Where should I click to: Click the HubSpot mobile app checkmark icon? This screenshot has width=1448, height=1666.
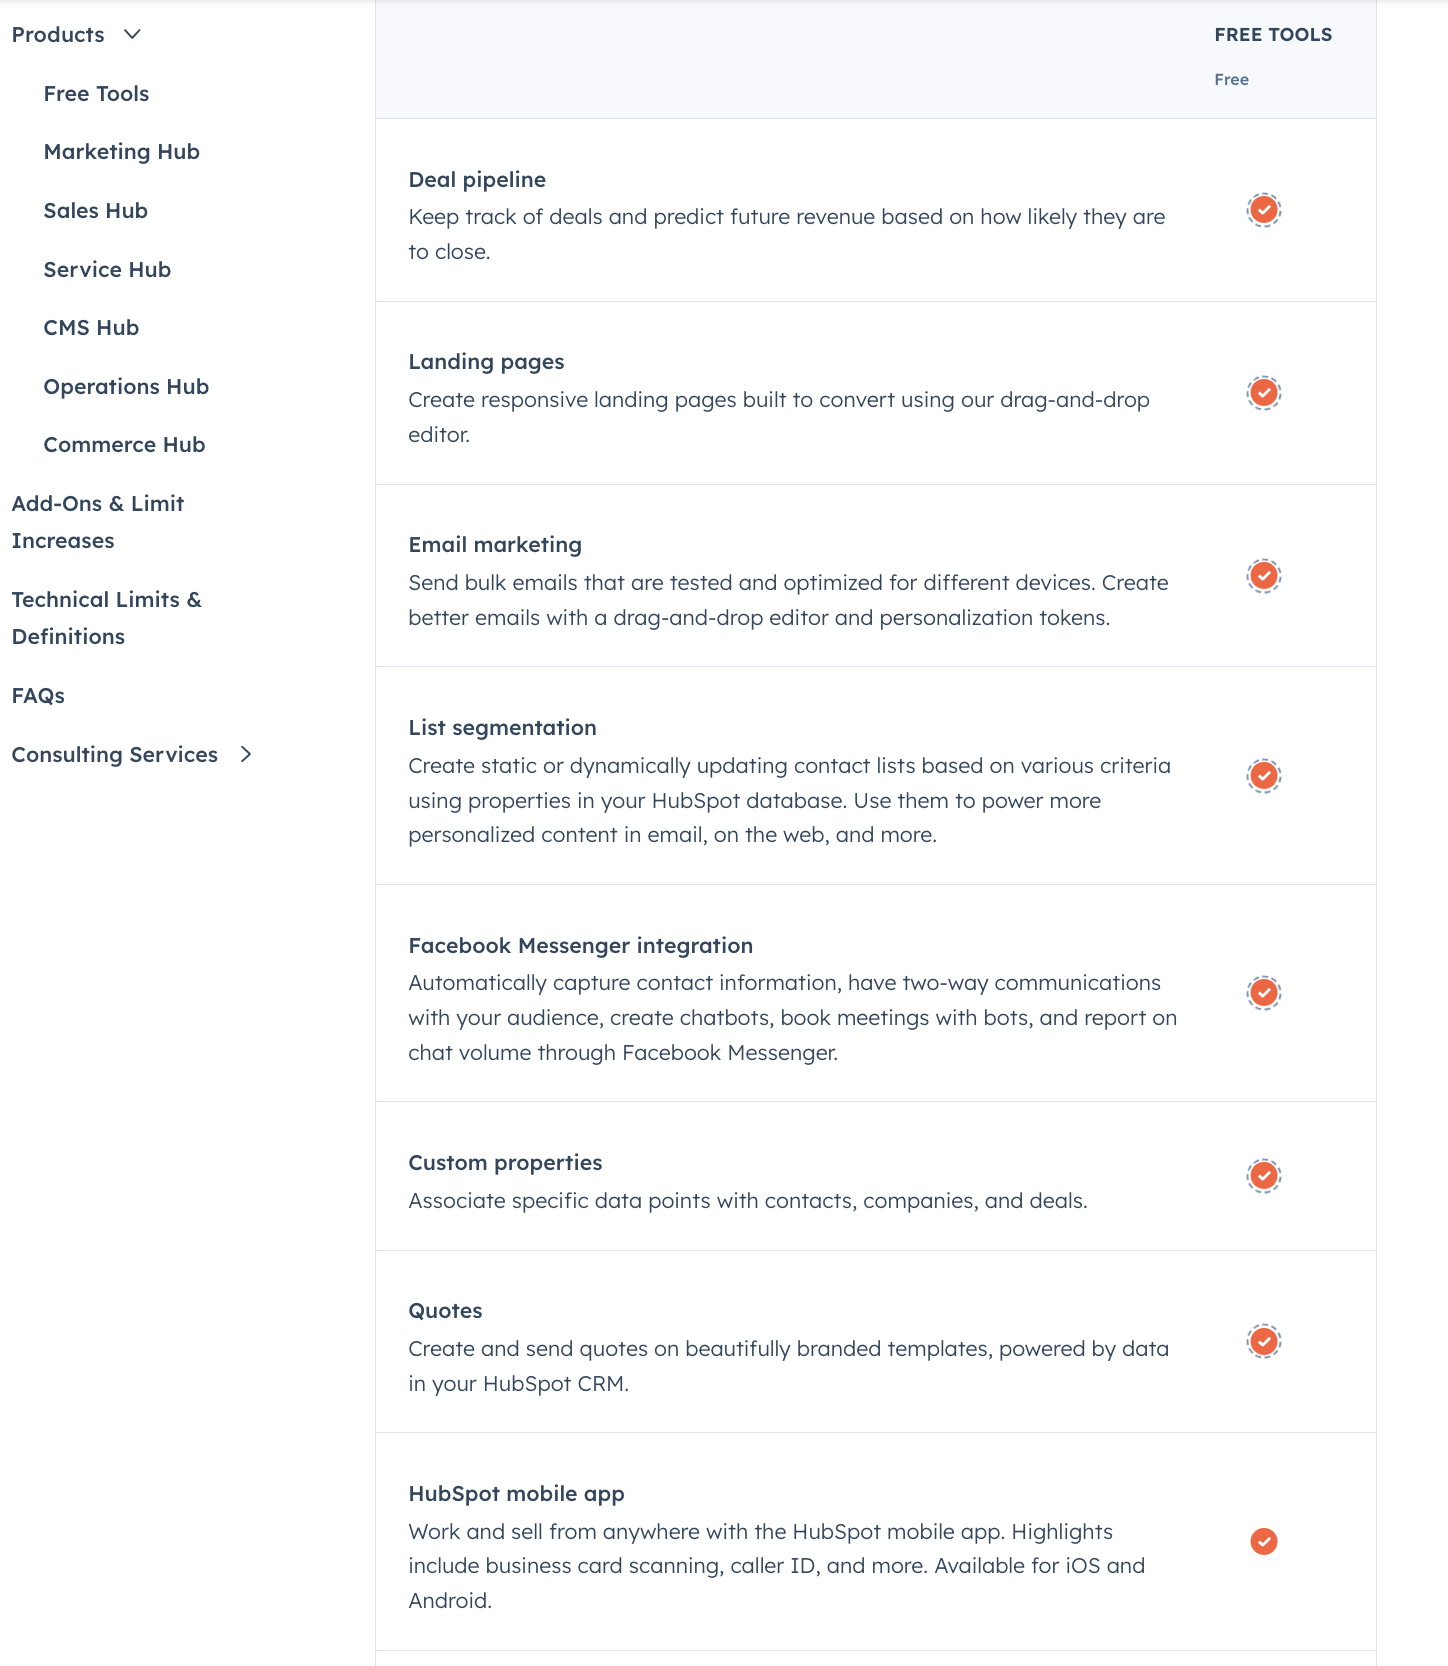click(1264, 1541)
